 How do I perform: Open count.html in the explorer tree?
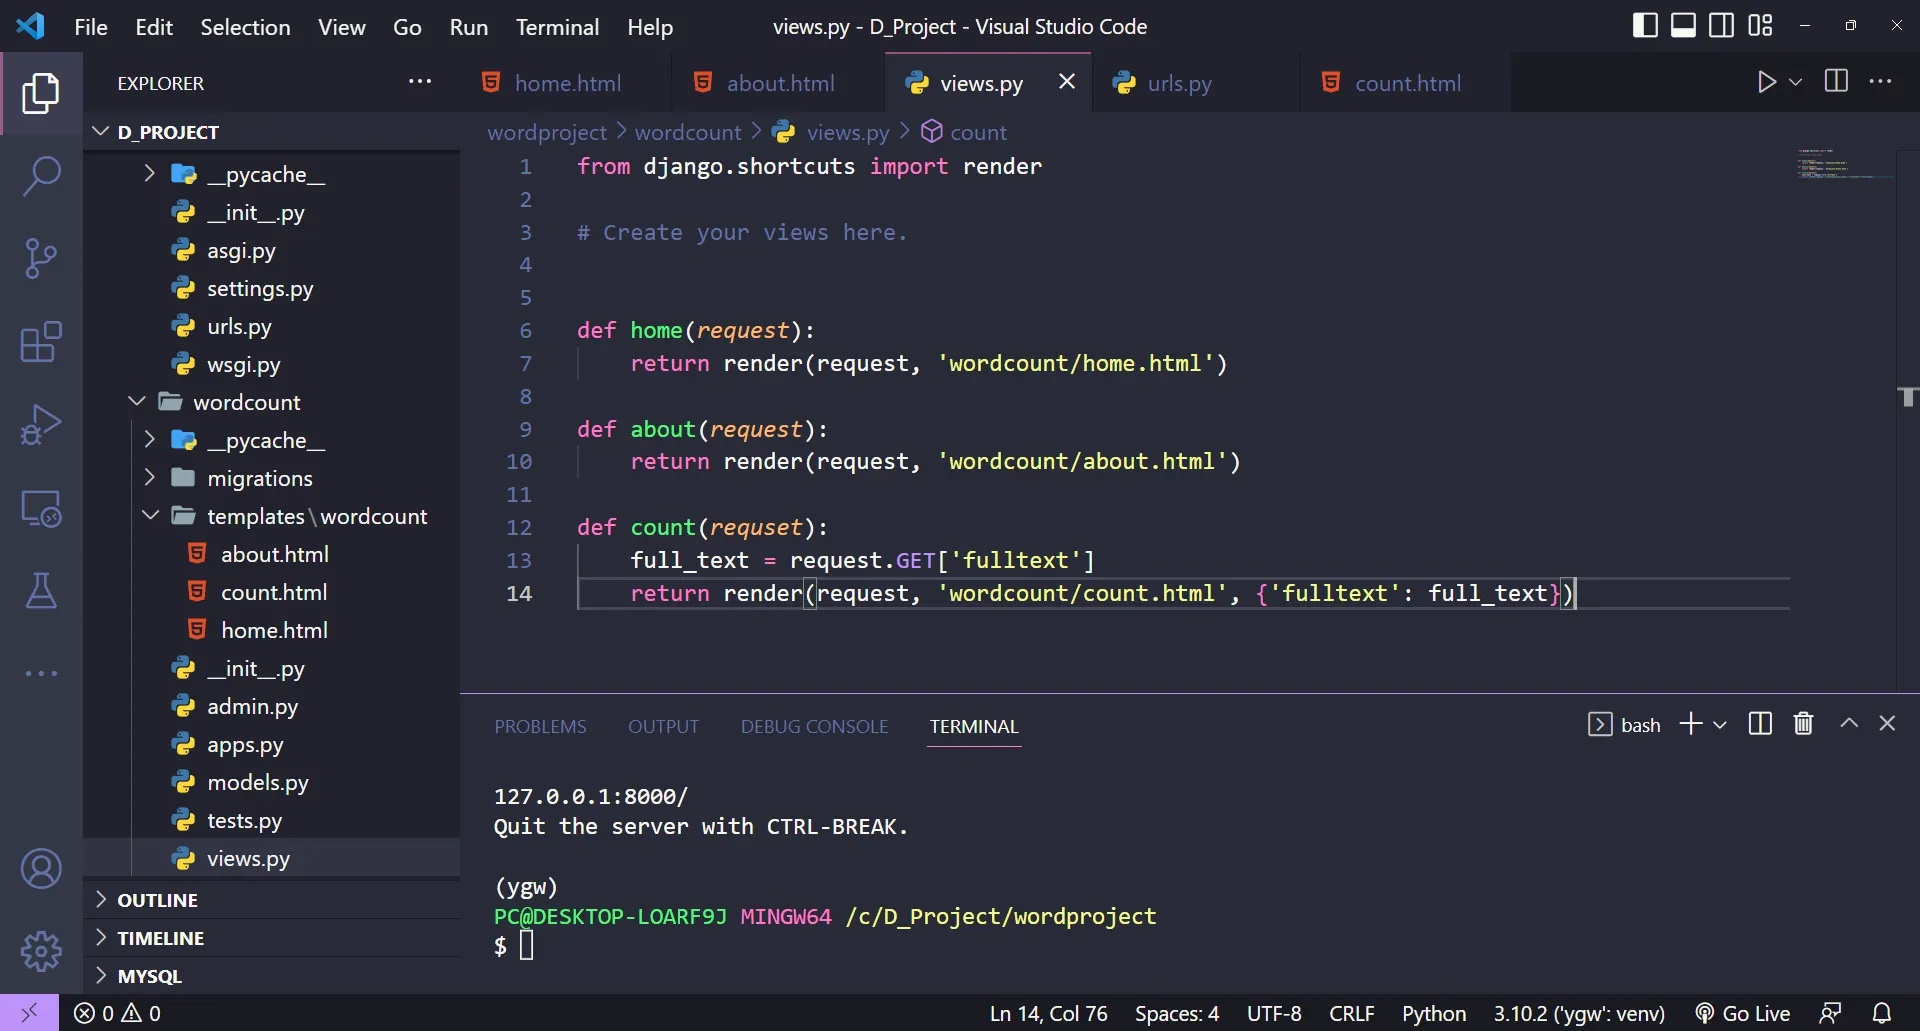point(273,592)
